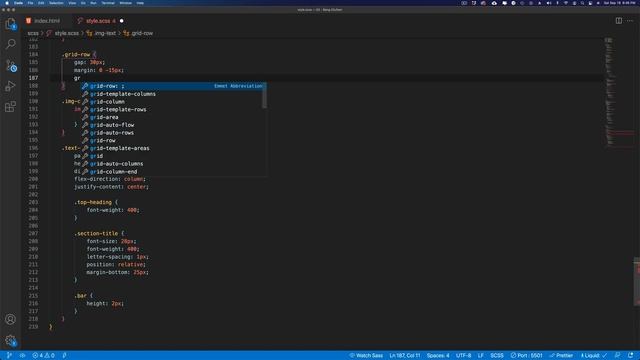Open the Selection menu

click(x=56, y=3)
